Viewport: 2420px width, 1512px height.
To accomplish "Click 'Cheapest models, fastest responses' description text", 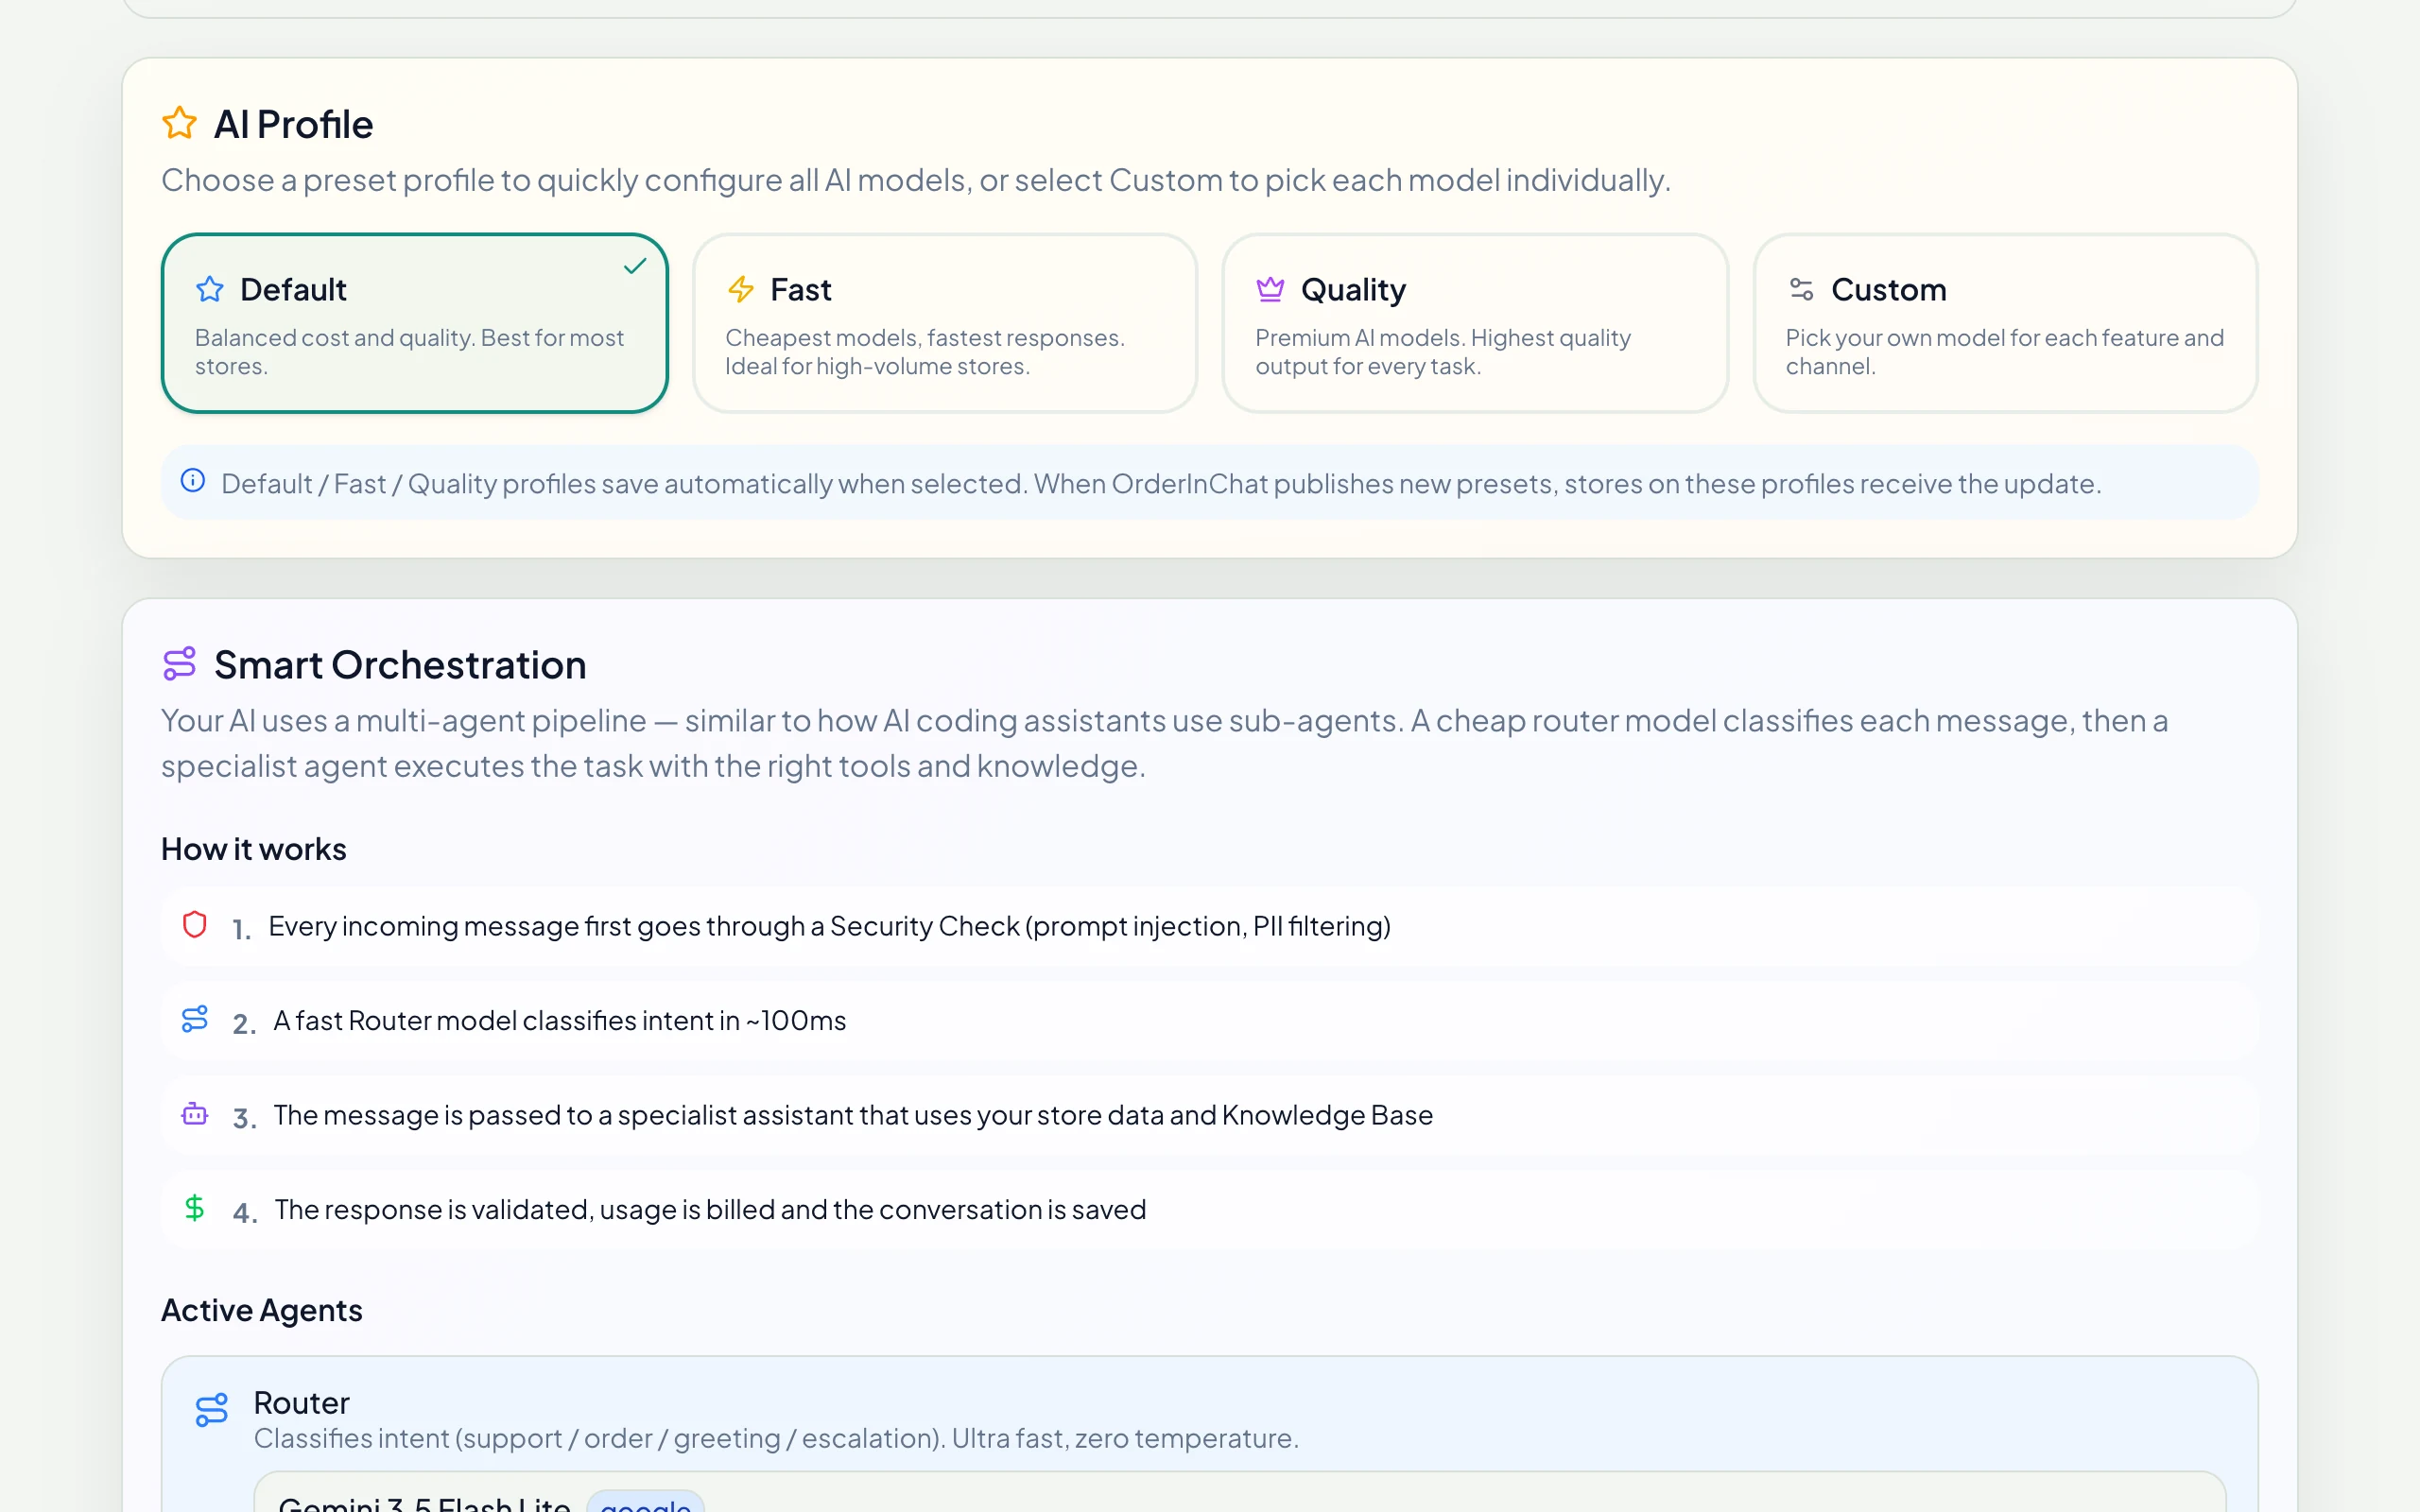I will (x=925, y=352).
